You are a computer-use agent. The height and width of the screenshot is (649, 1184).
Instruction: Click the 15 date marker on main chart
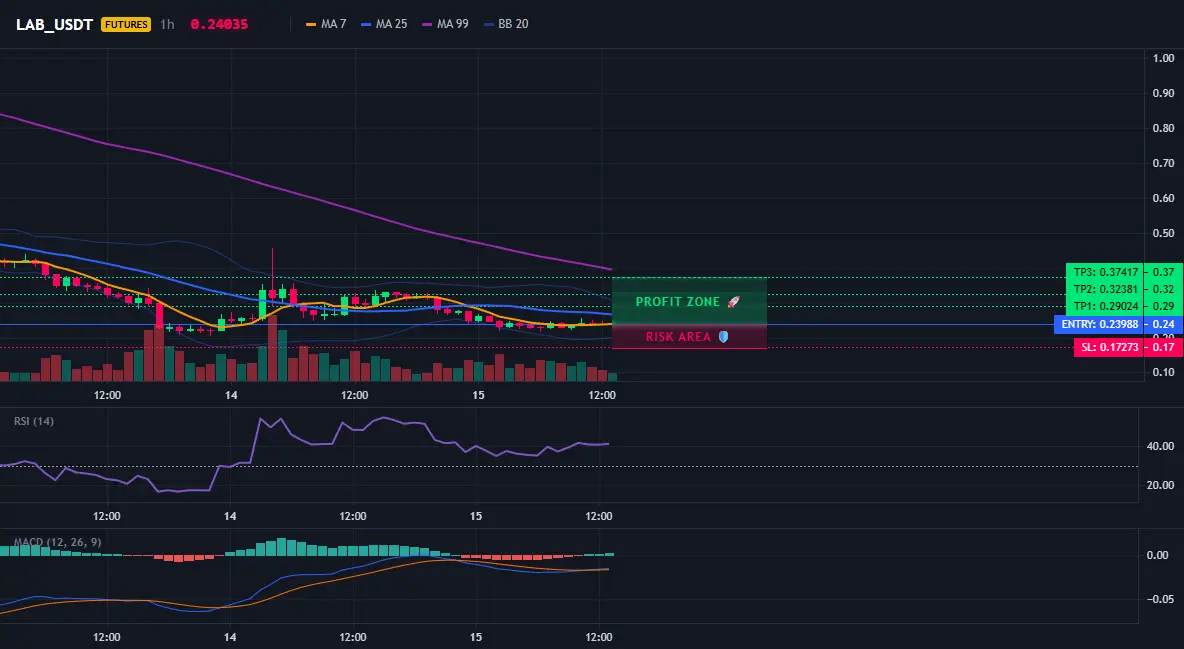[x=478, y=395]
